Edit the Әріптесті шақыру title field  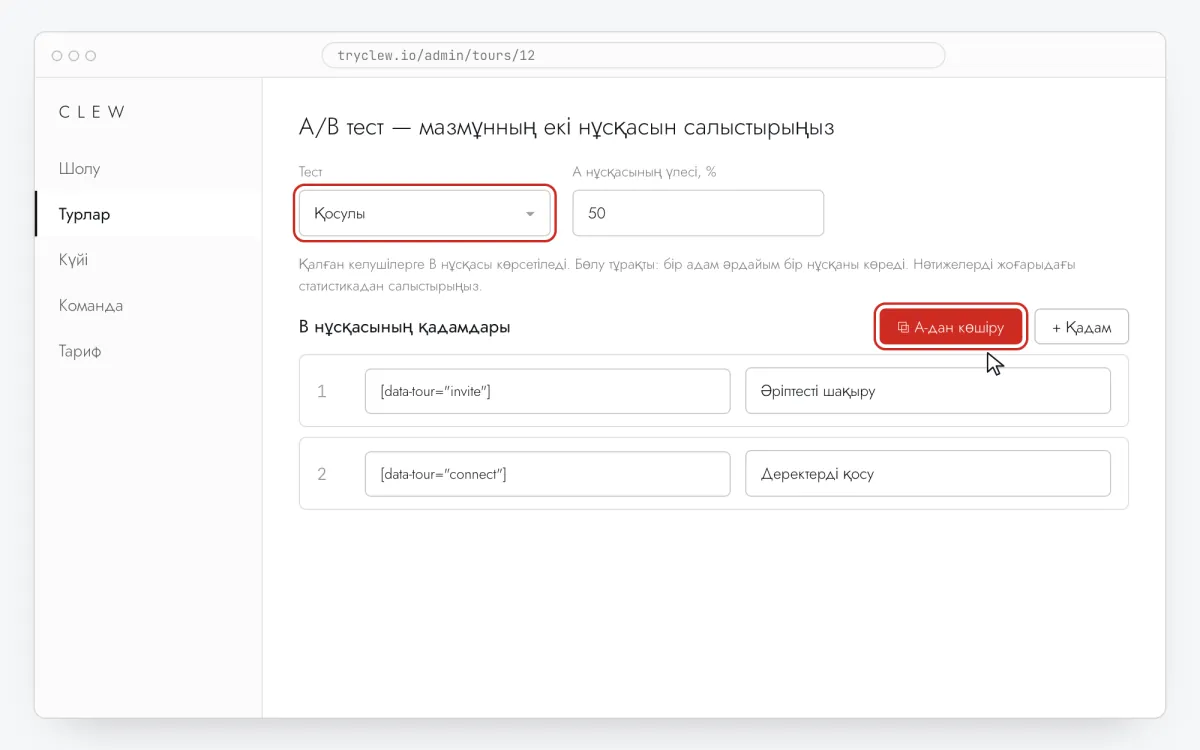pos(928,391)
